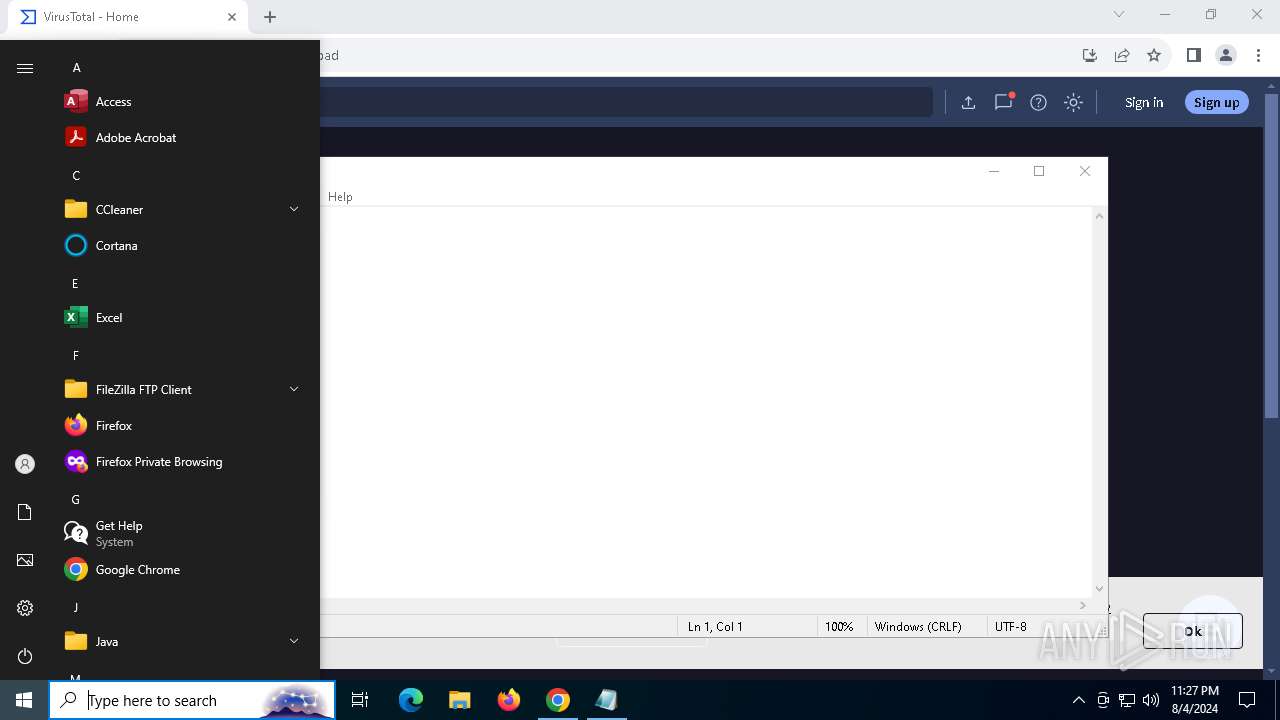Launch Adobe Acrobat from Start list

click(x=180, y=138)
